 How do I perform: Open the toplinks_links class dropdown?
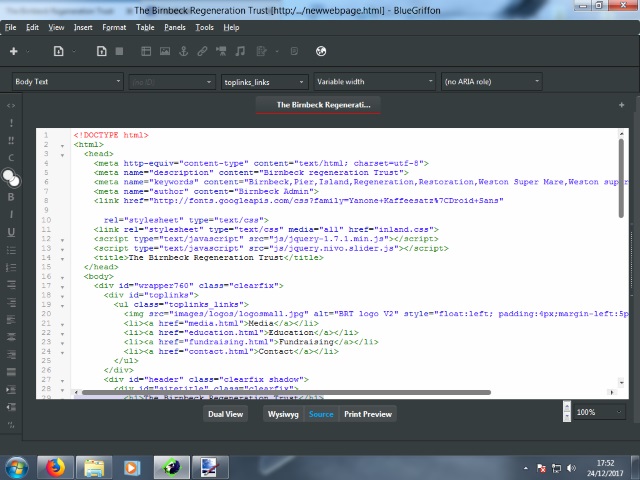(x=264, y=82)
